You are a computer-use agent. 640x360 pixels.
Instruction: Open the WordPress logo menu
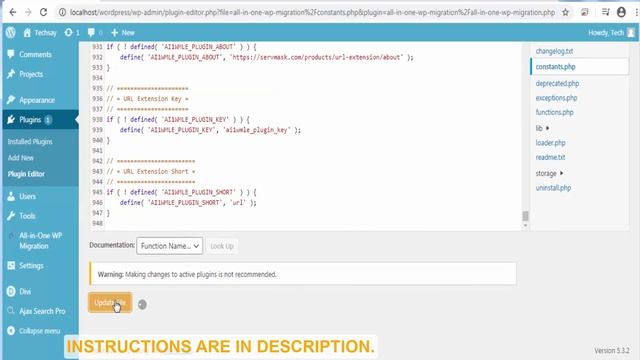[x=11, y=33]
